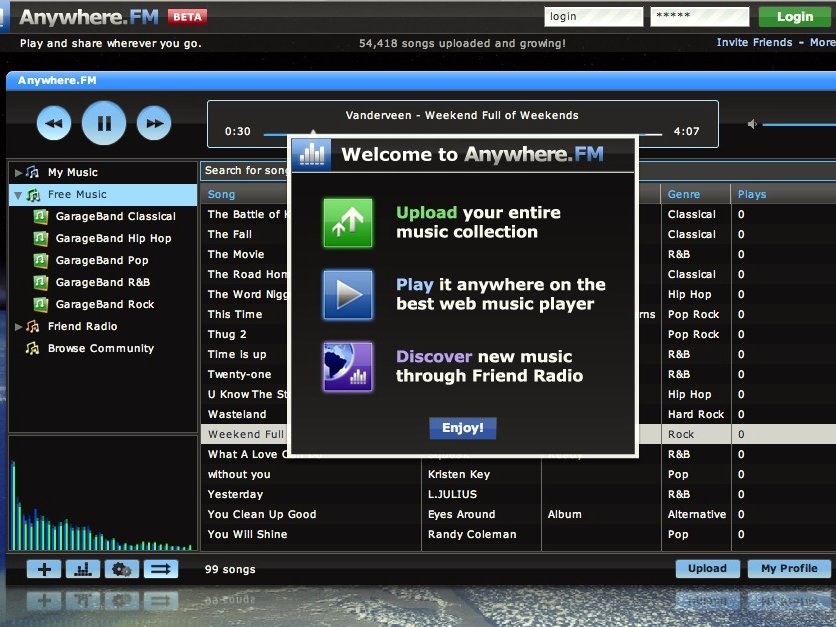
Task: Click the plus icon to add a playlist
Action: click(x=44, y=569)
